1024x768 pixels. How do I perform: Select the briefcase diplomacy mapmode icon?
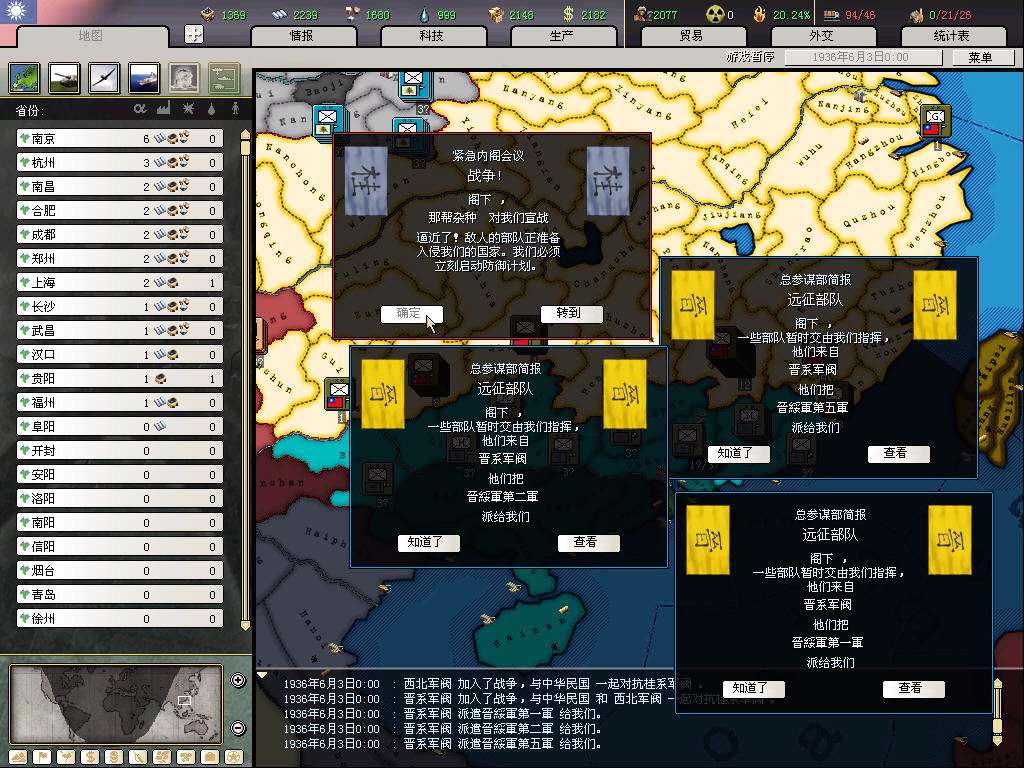[x=210, y=758]
